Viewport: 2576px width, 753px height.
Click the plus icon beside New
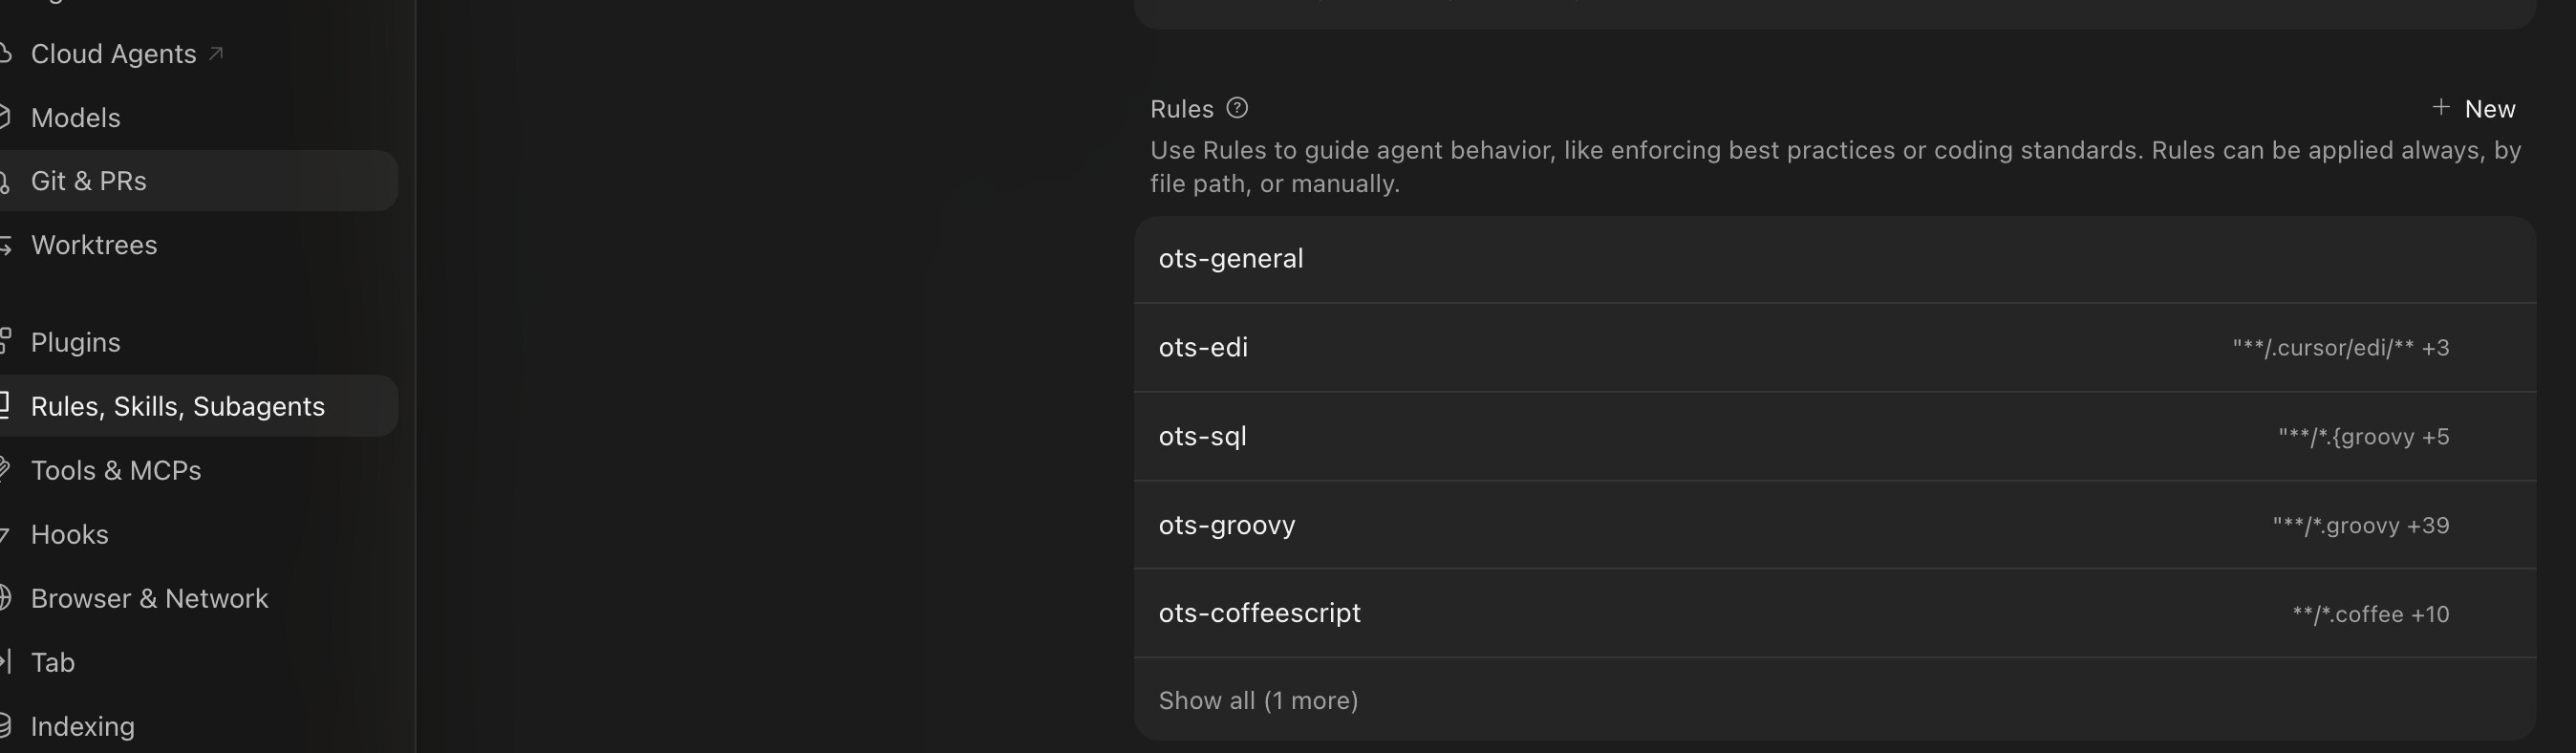point(2441,107)
